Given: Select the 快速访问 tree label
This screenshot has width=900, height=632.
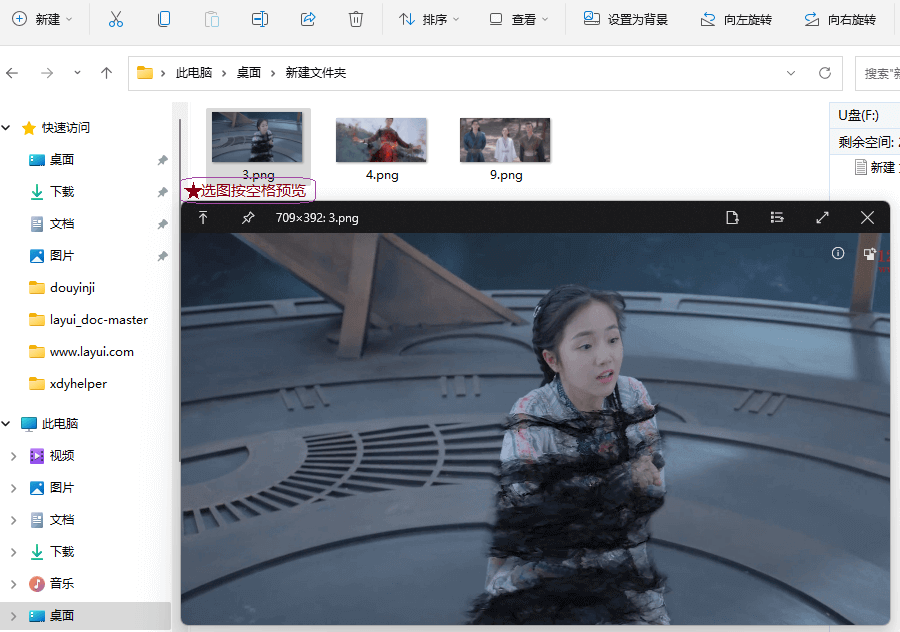Looking at the screenshot, I should [65, 127].
